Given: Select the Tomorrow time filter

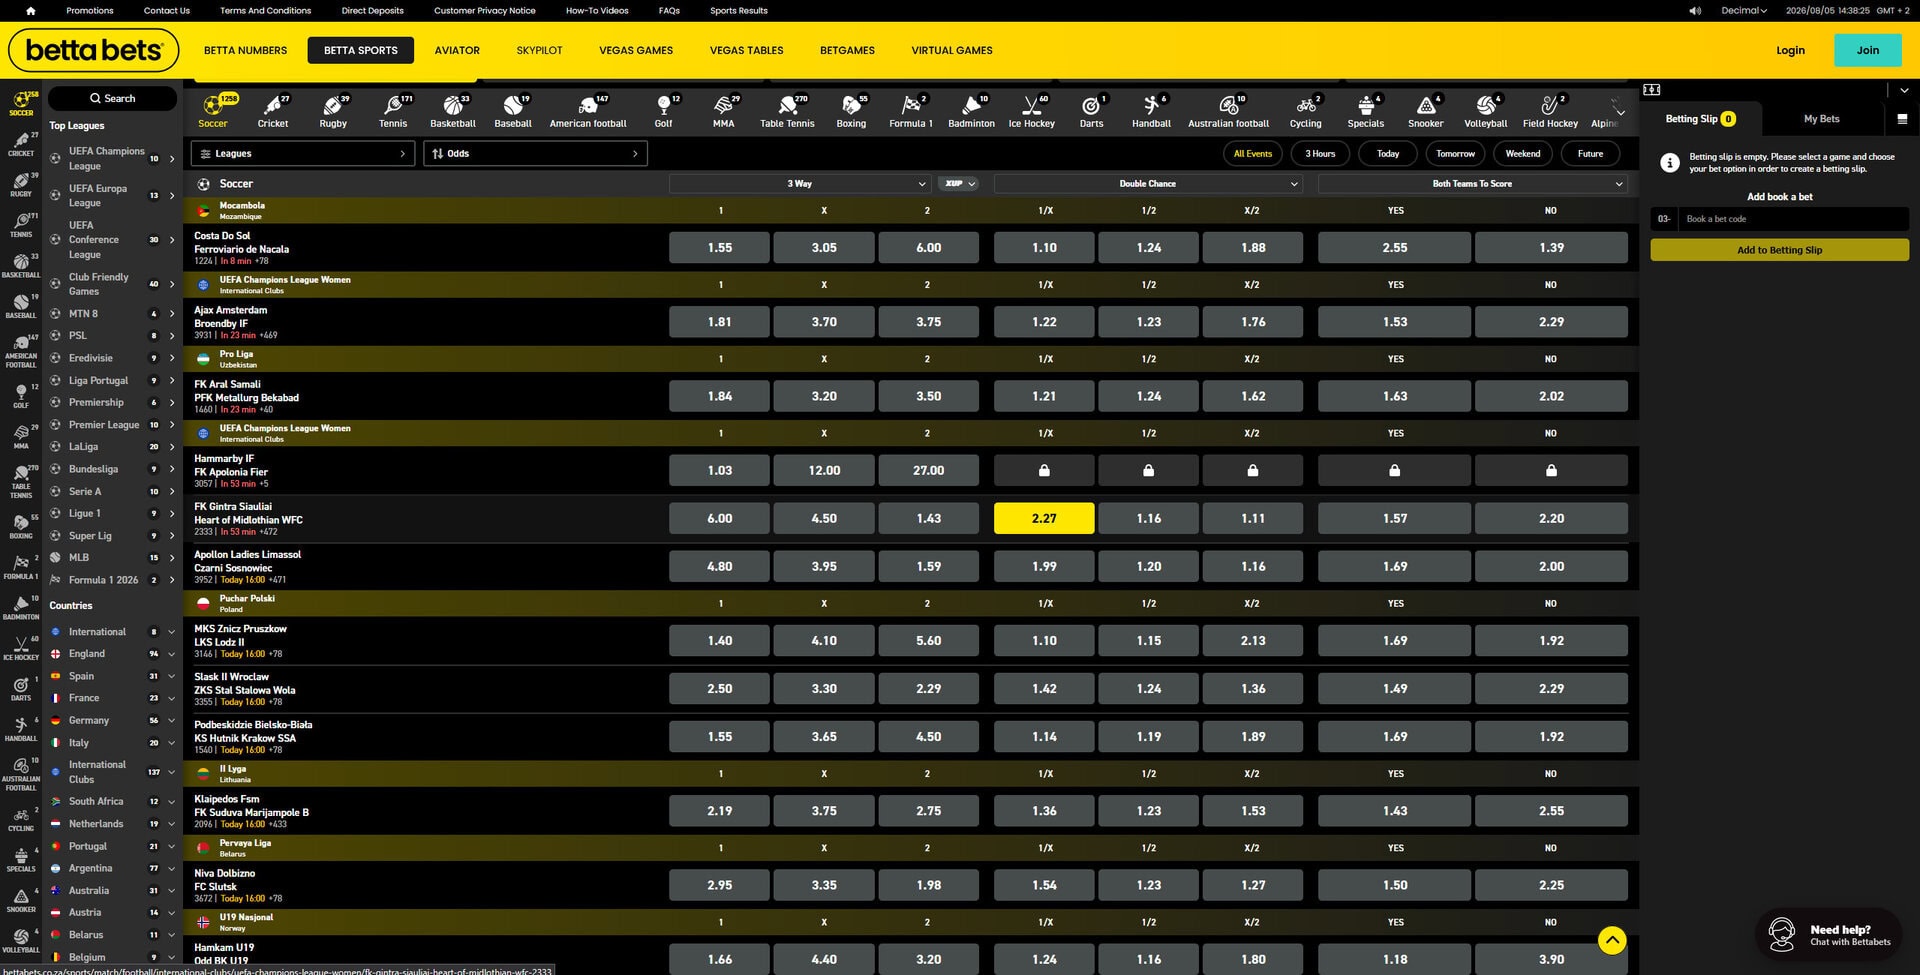Looking at the screenshot, I should tap(1455, 154).
